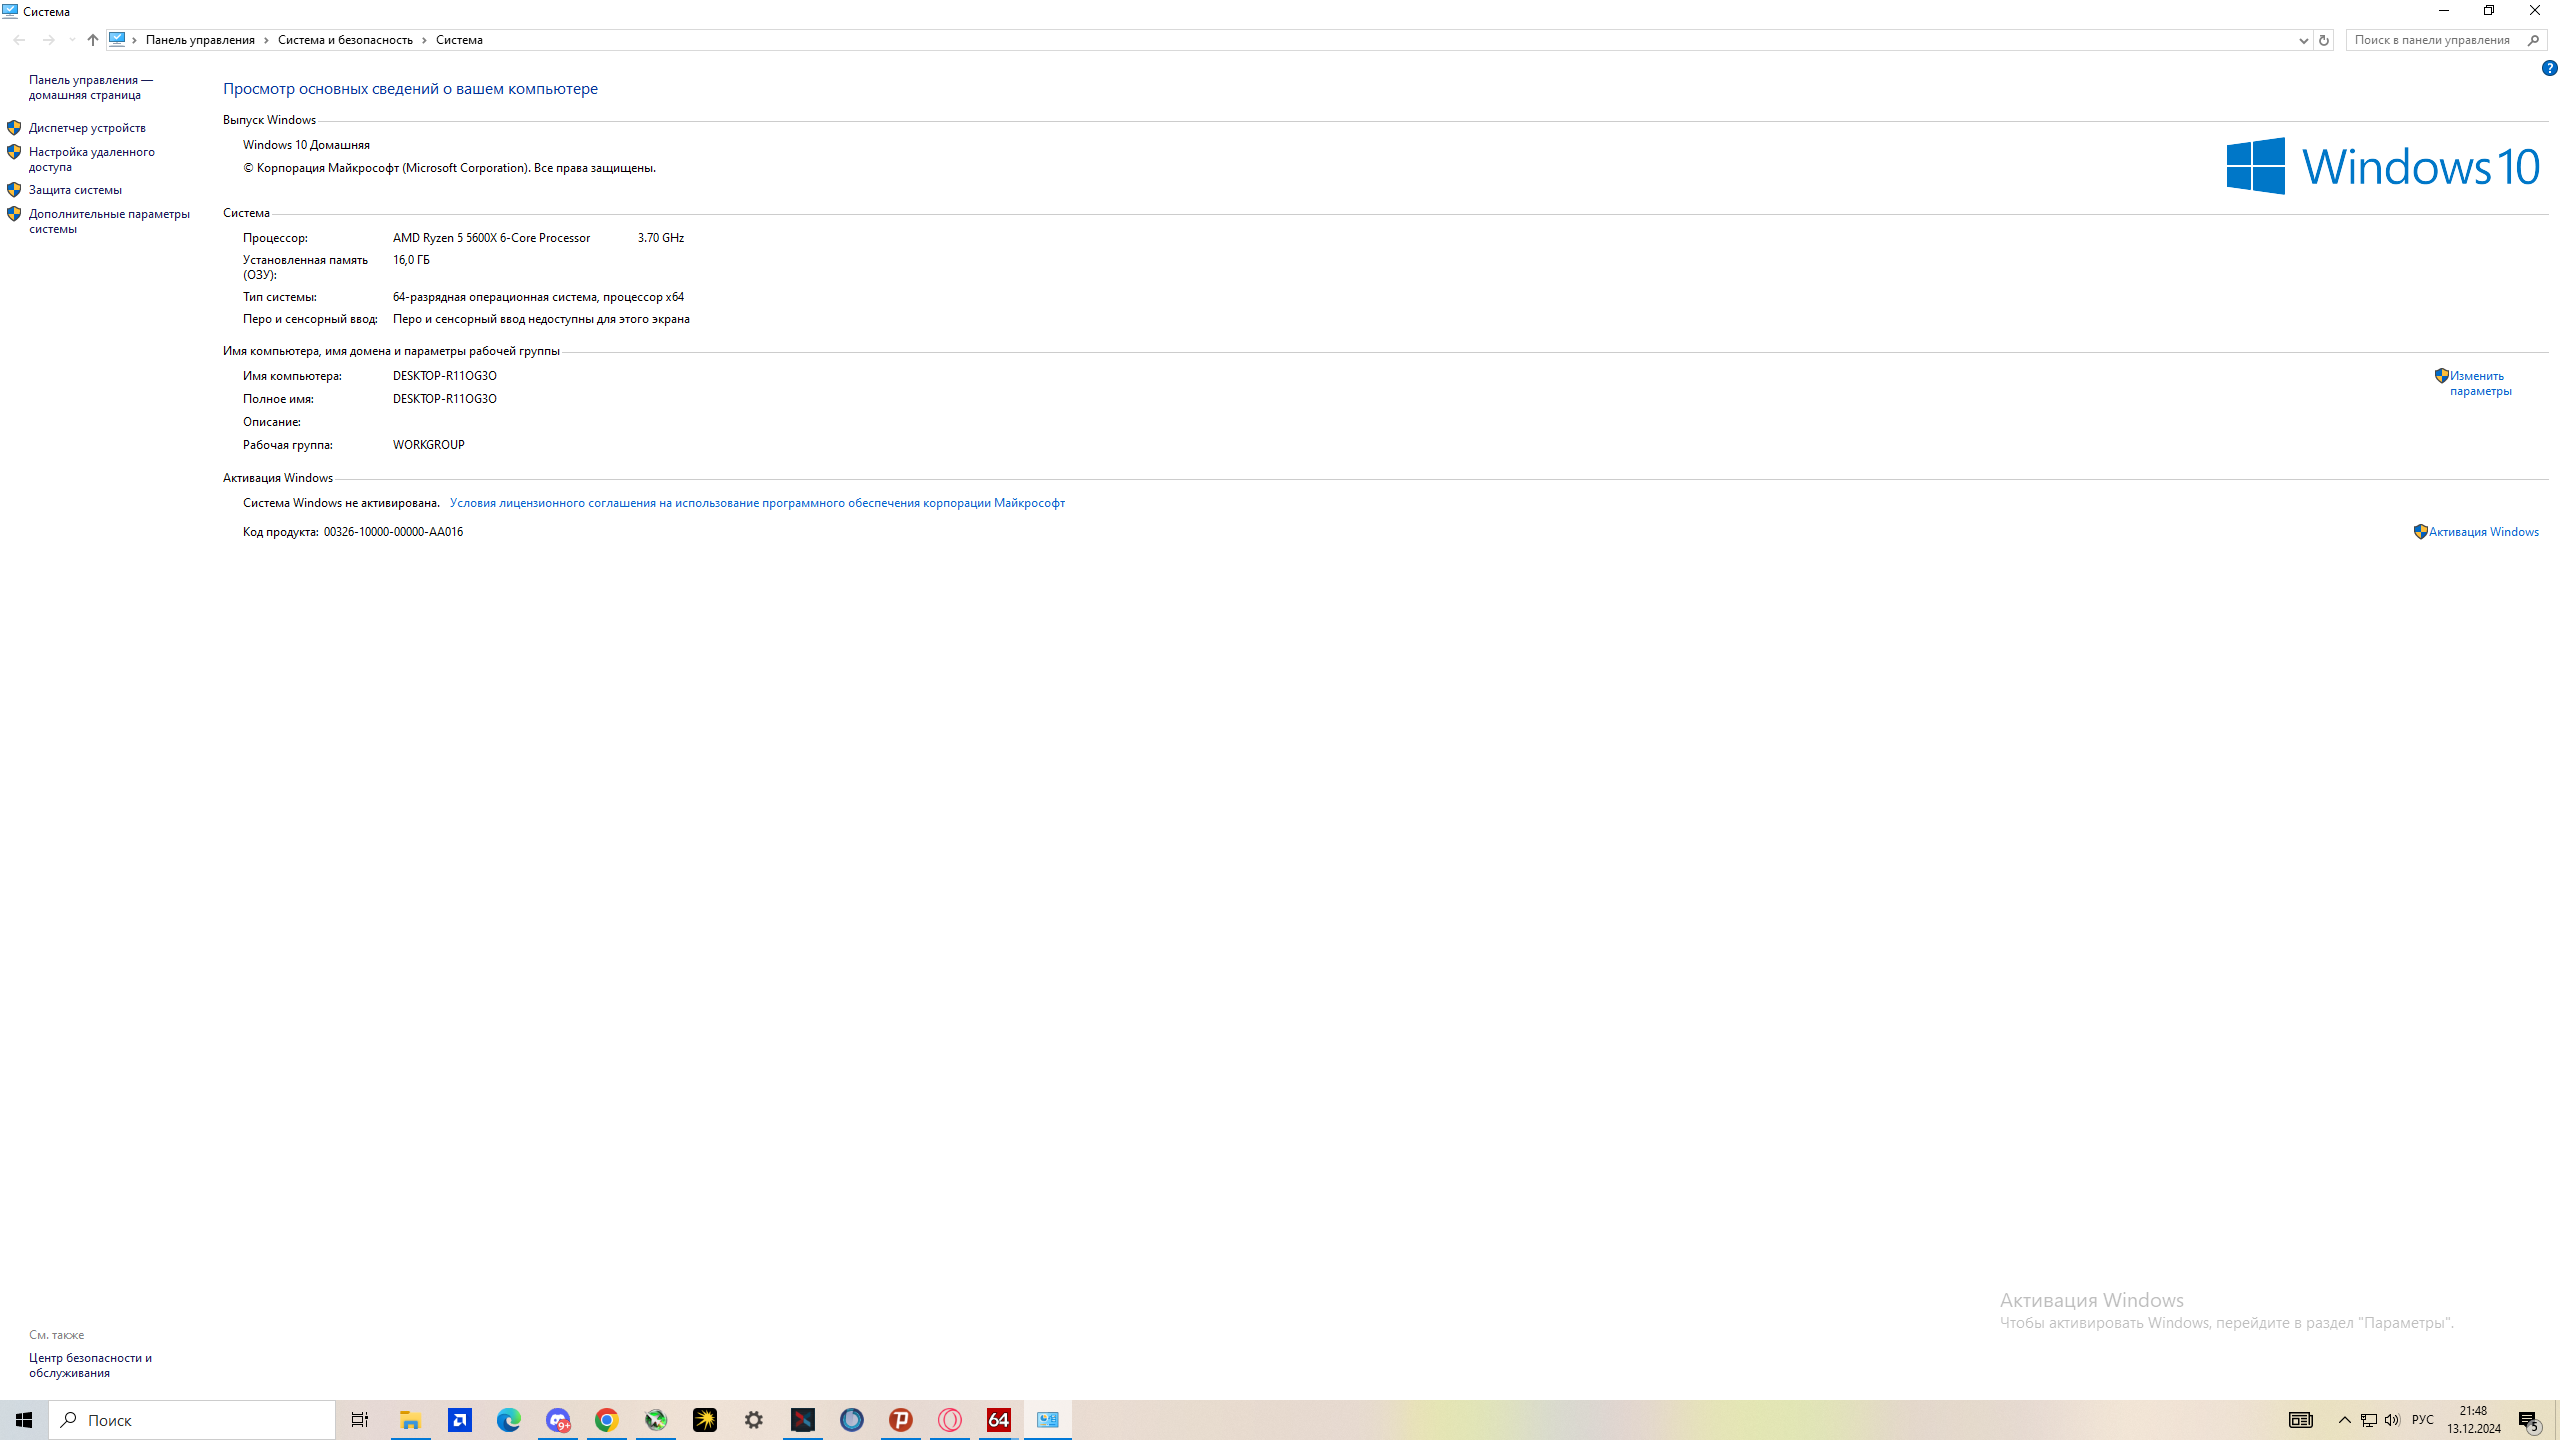Screen dimensions: 2560x1440
Task: Click 'Изменить параметры' link
Action: coord(2480,383)
